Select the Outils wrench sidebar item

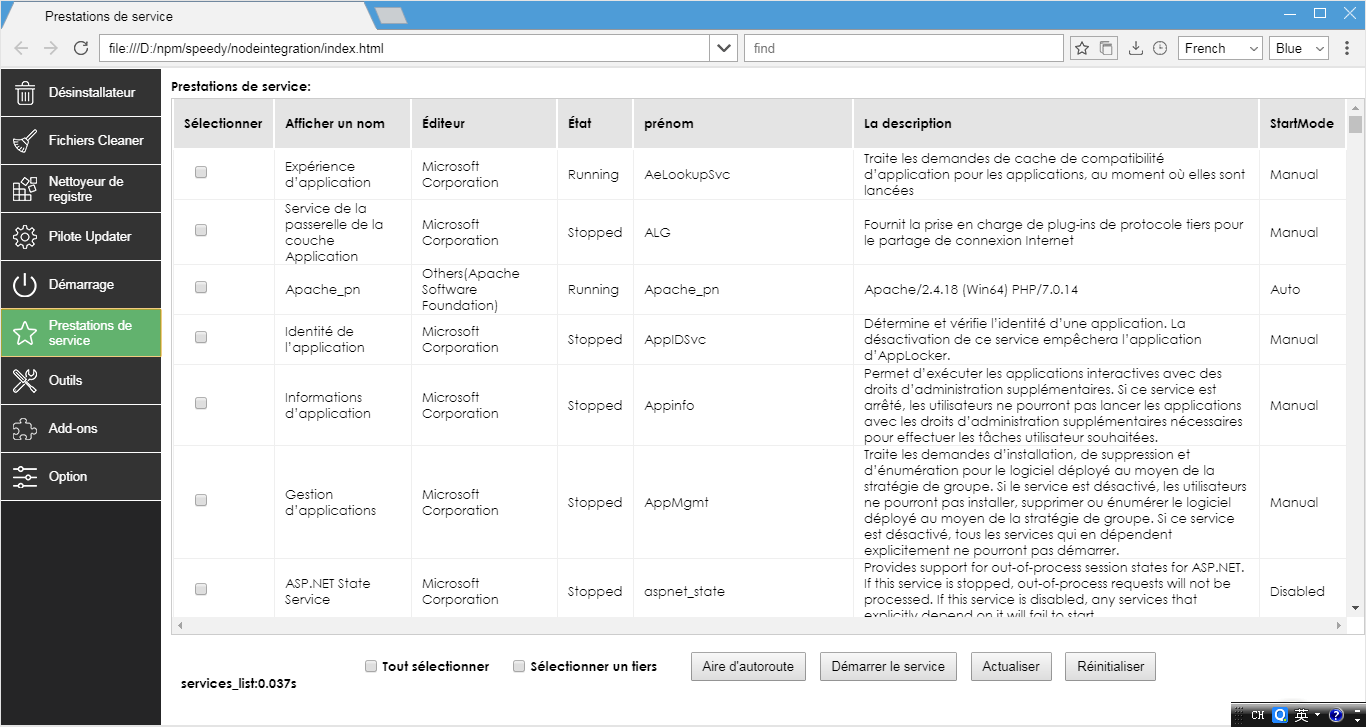80,380
